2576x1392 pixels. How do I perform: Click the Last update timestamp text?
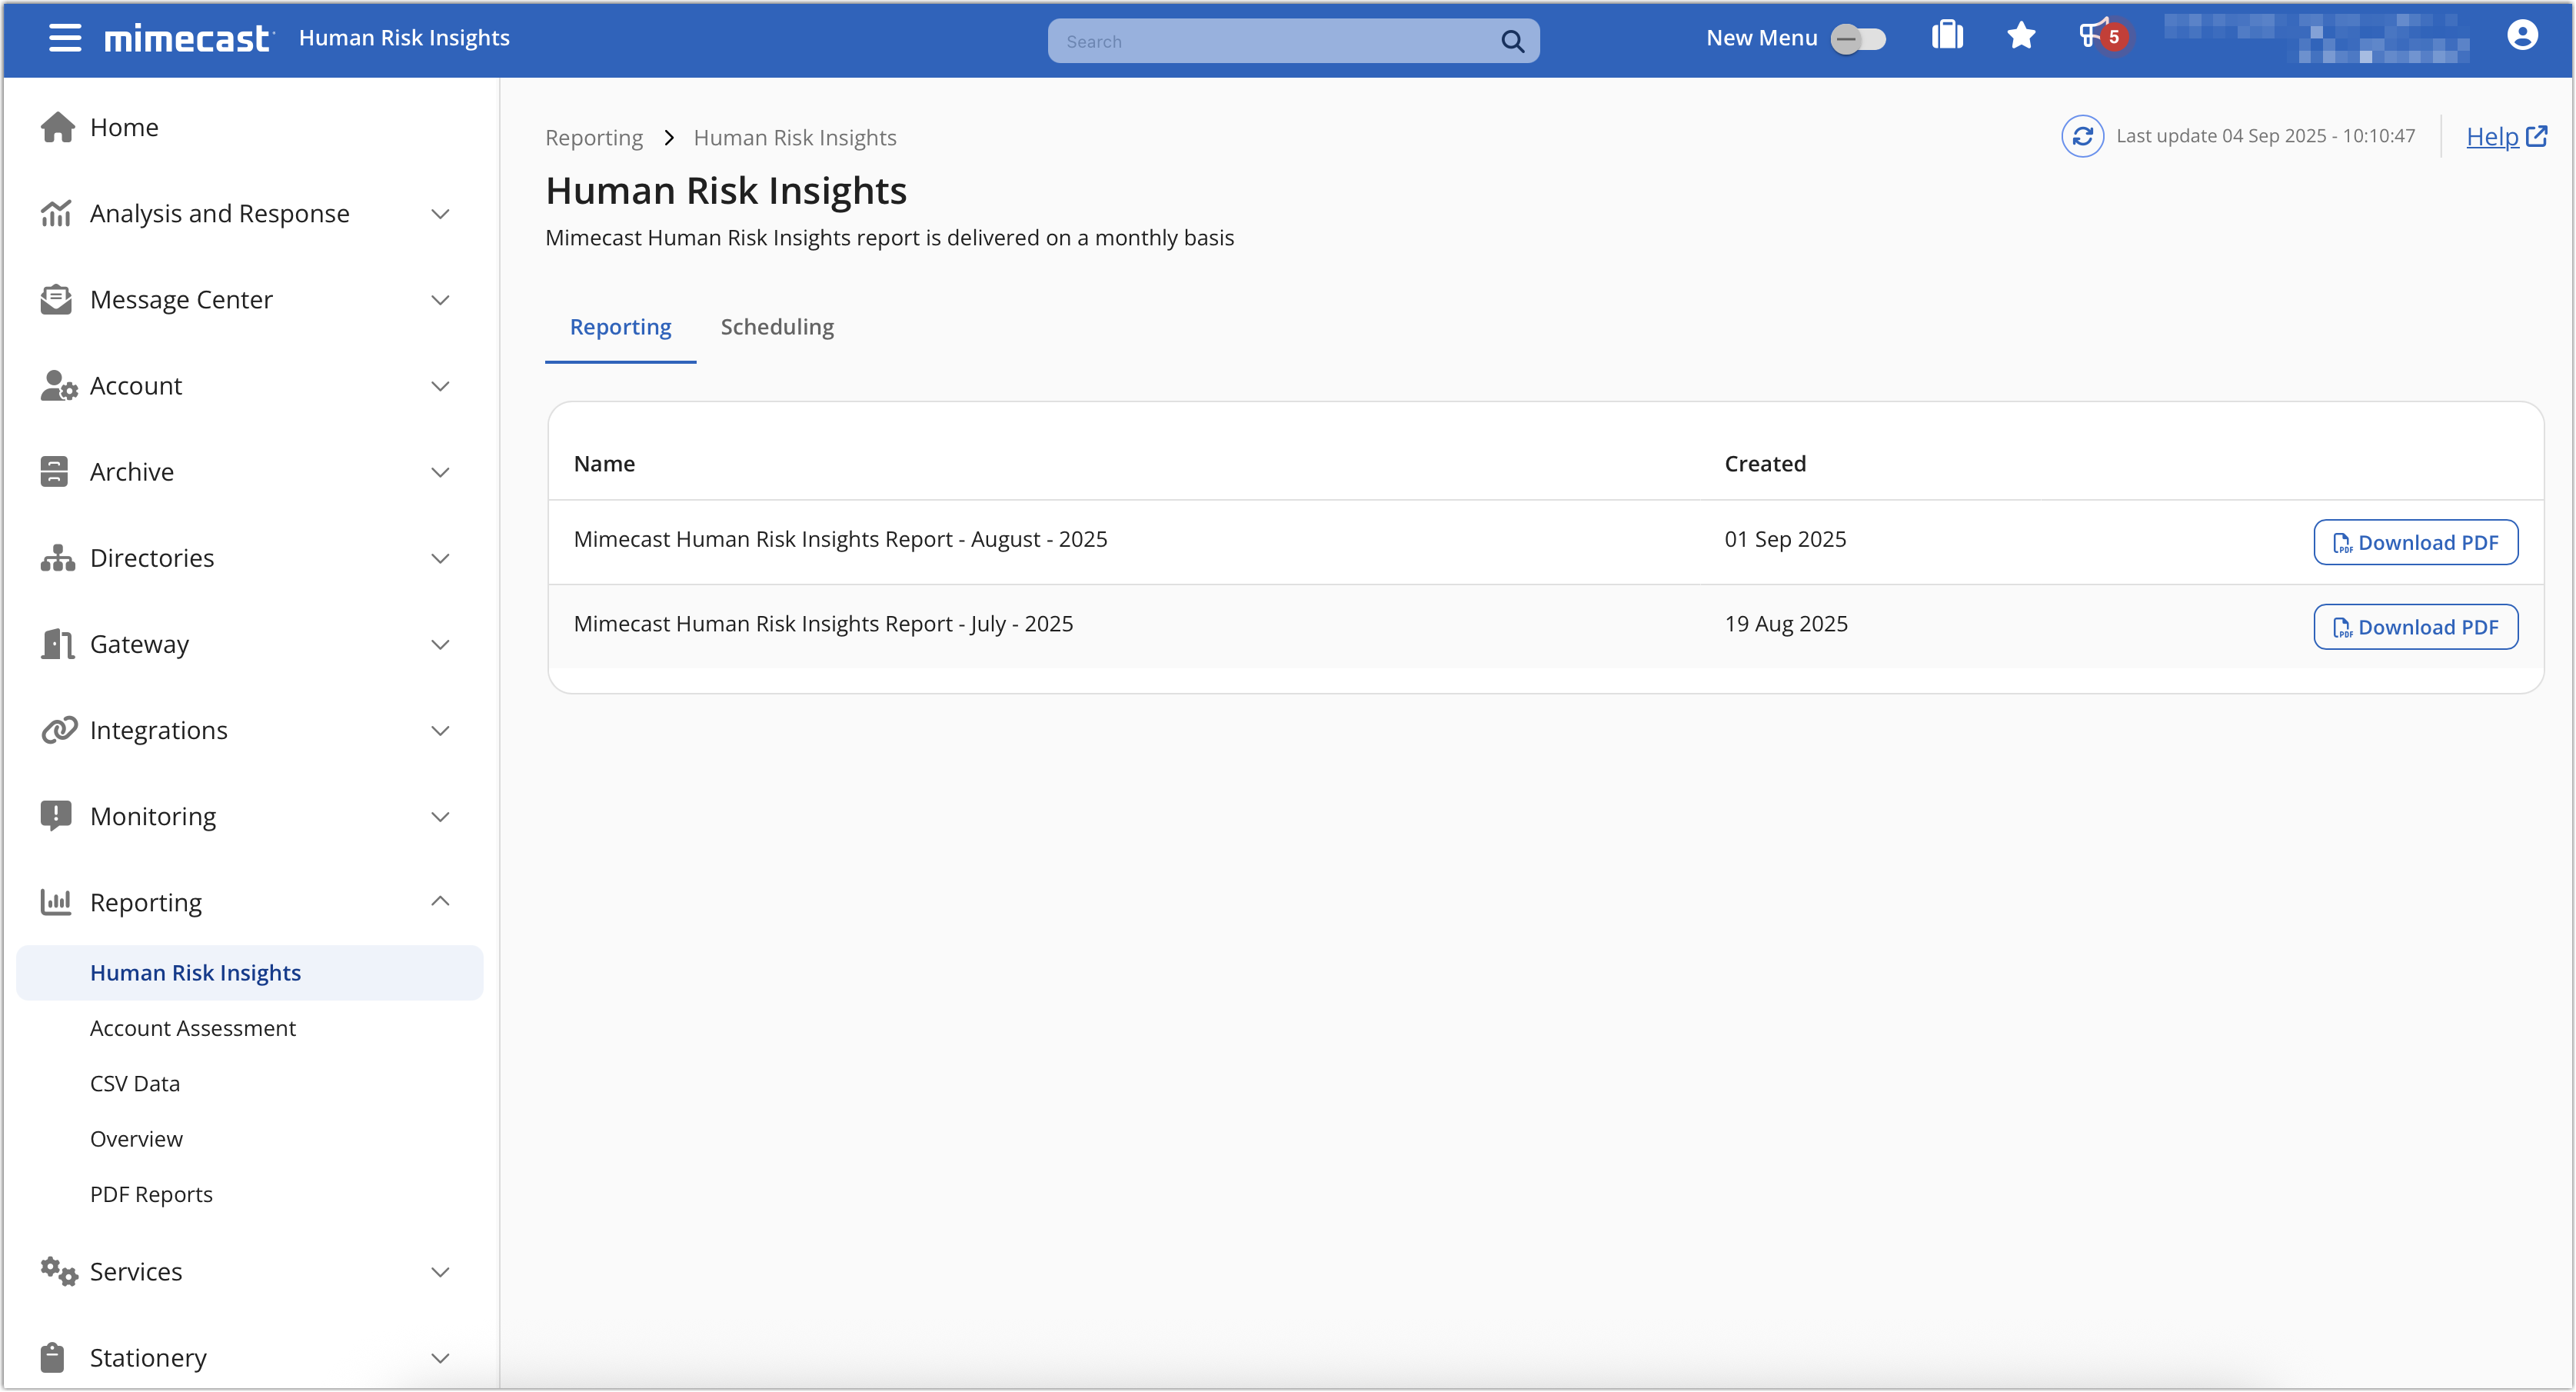[x=2265, y=136]
